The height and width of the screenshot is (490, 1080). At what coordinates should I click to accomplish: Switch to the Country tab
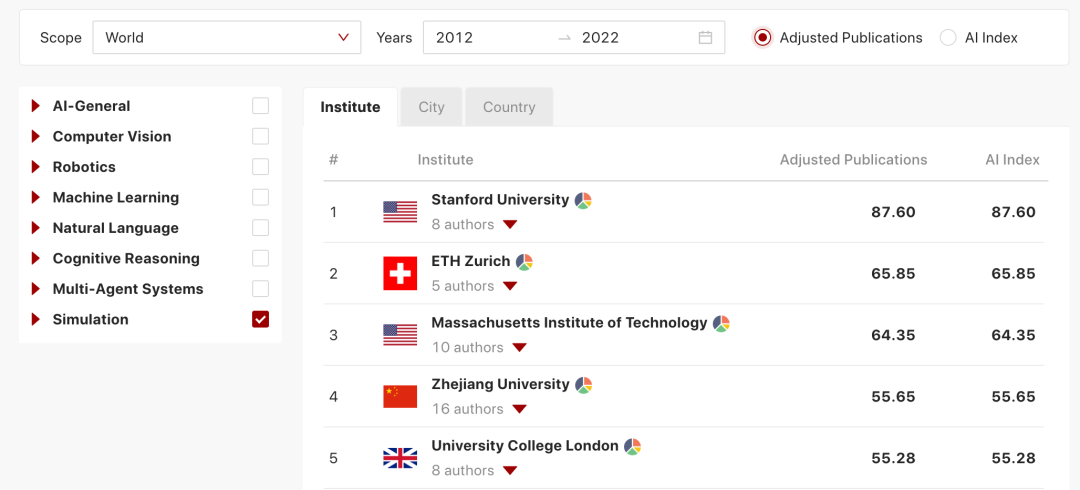coord(509,107)
